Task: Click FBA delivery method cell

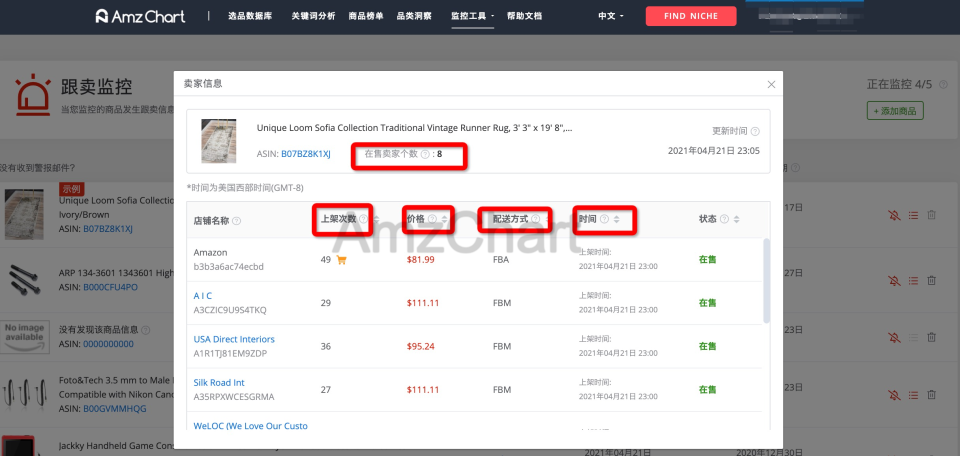Action: (501, 260)
